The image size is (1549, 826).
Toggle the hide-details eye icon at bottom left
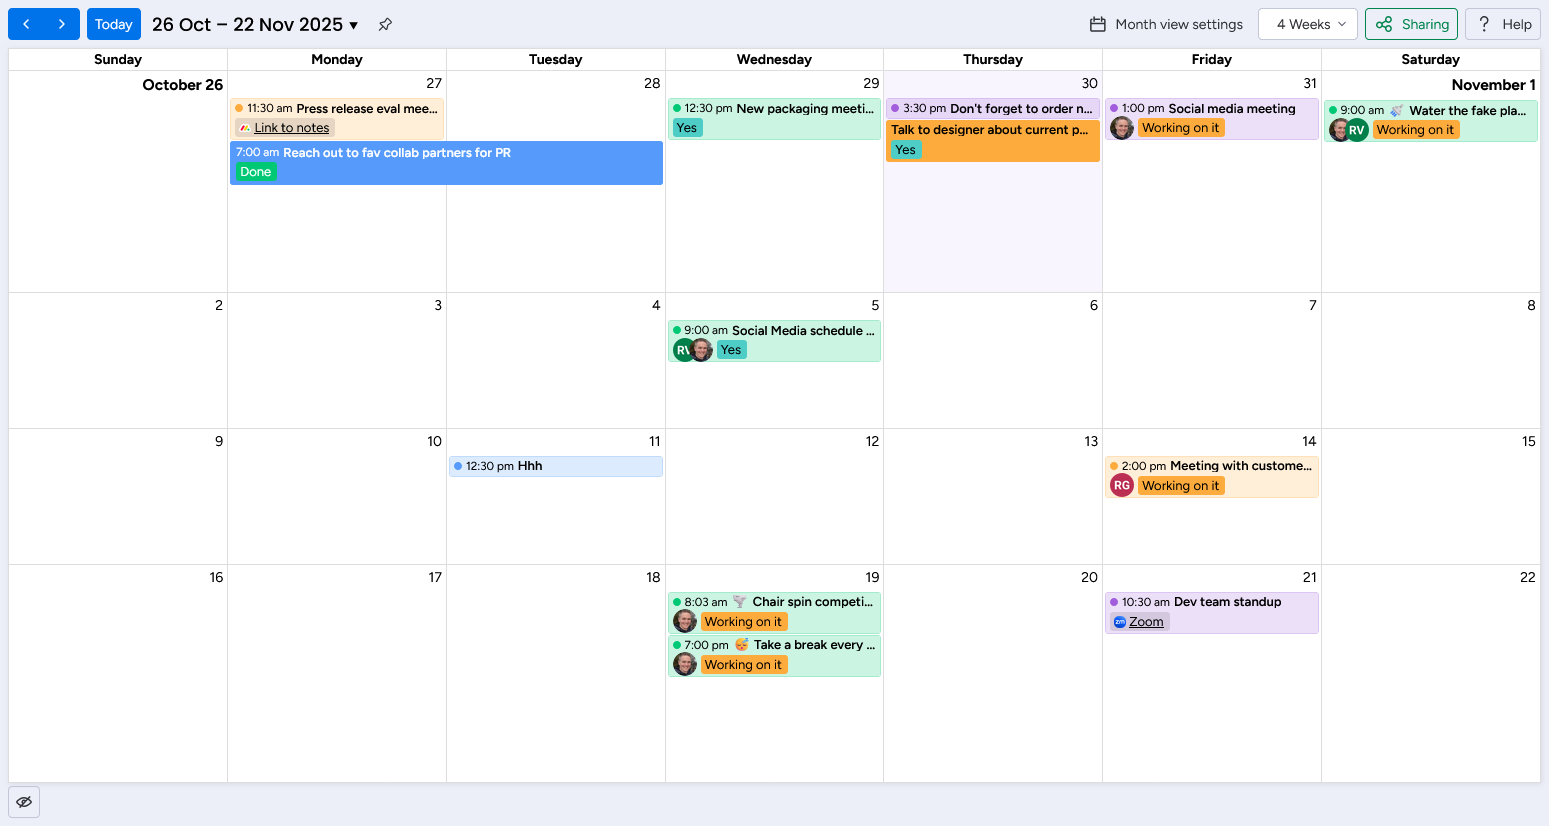tap(23, 802)
